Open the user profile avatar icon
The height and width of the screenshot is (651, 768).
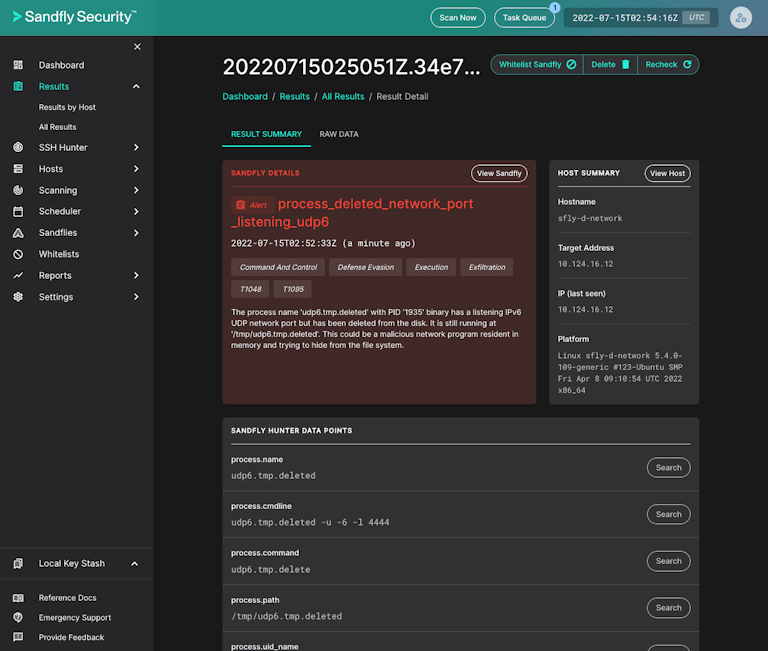coord(741,18)
